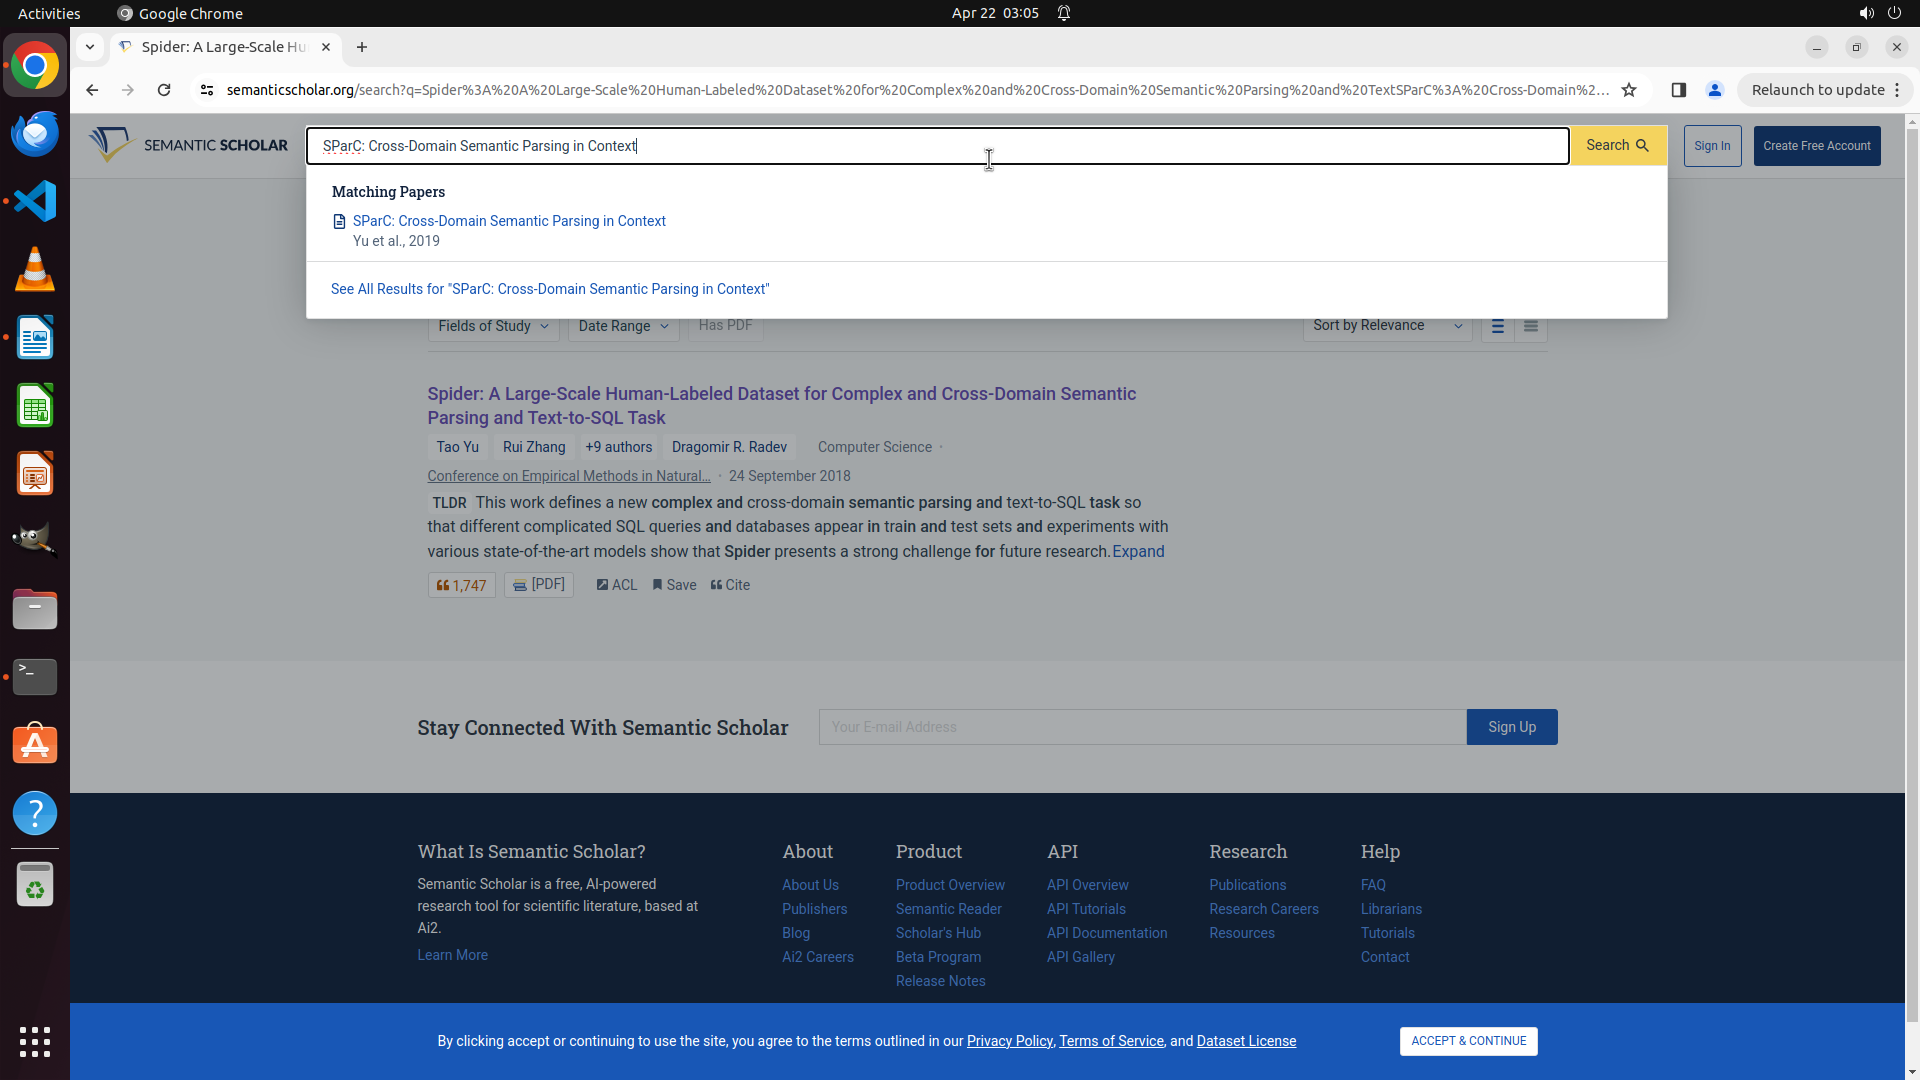This screenshot has width=1920, height=1080.
Task: Cite the Spider paper
Action: [x=730, y=586]
